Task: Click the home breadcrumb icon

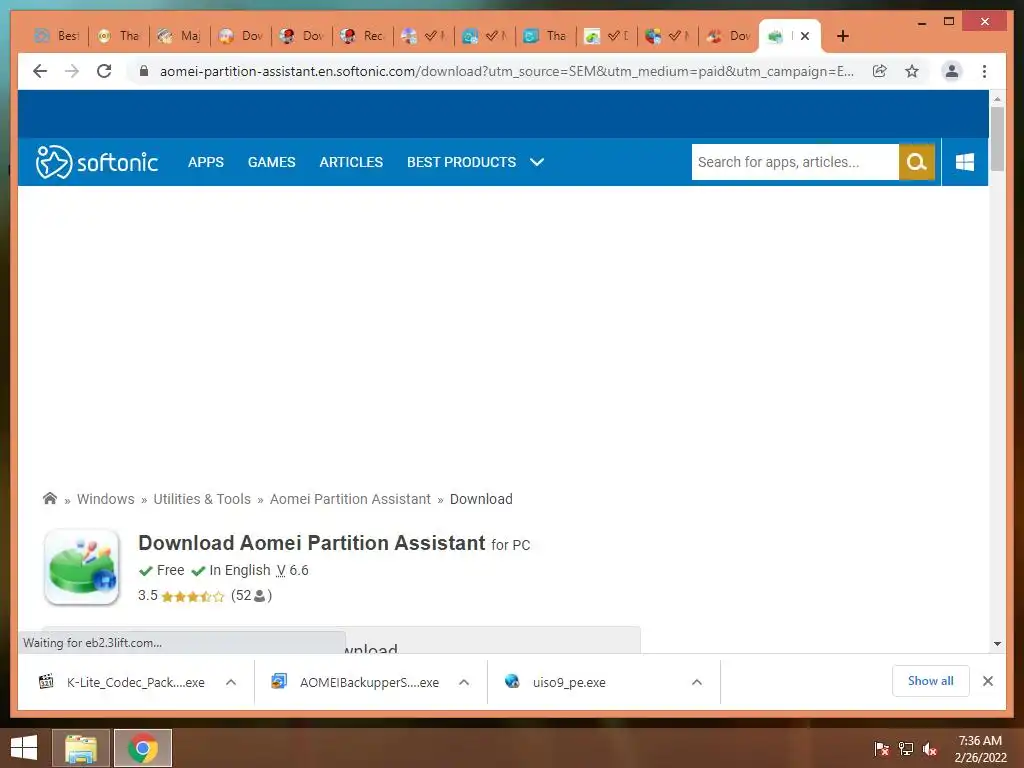Action: (x=50, y=499)
